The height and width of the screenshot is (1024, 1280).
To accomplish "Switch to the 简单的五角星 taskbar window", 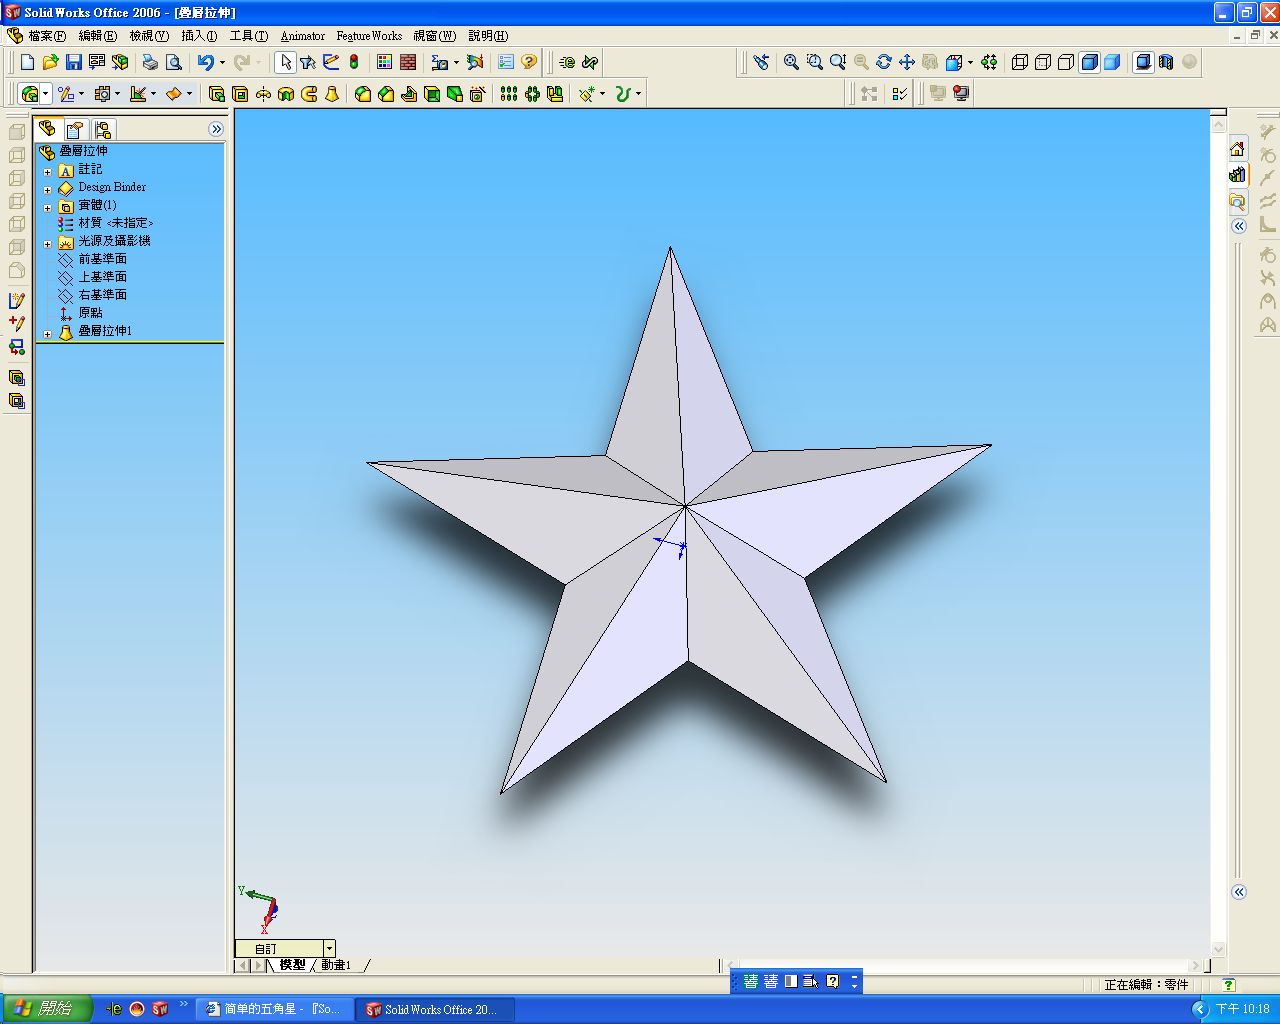I will [x=273, y=1009].
